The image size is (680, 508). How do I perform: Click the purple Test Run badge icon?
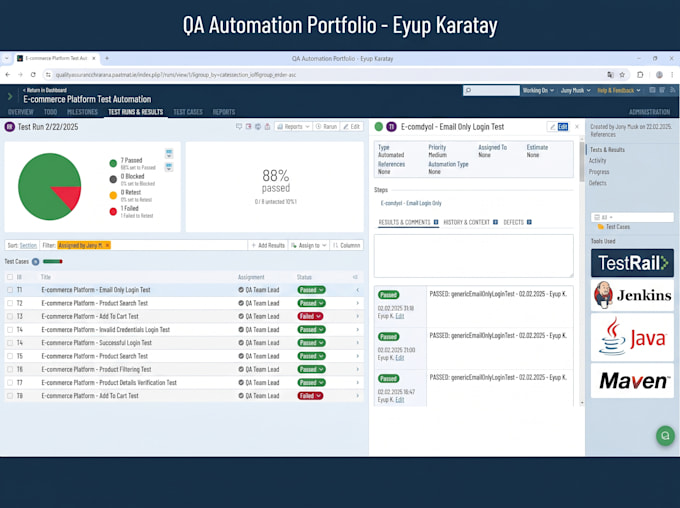click(x=10, y=127)
